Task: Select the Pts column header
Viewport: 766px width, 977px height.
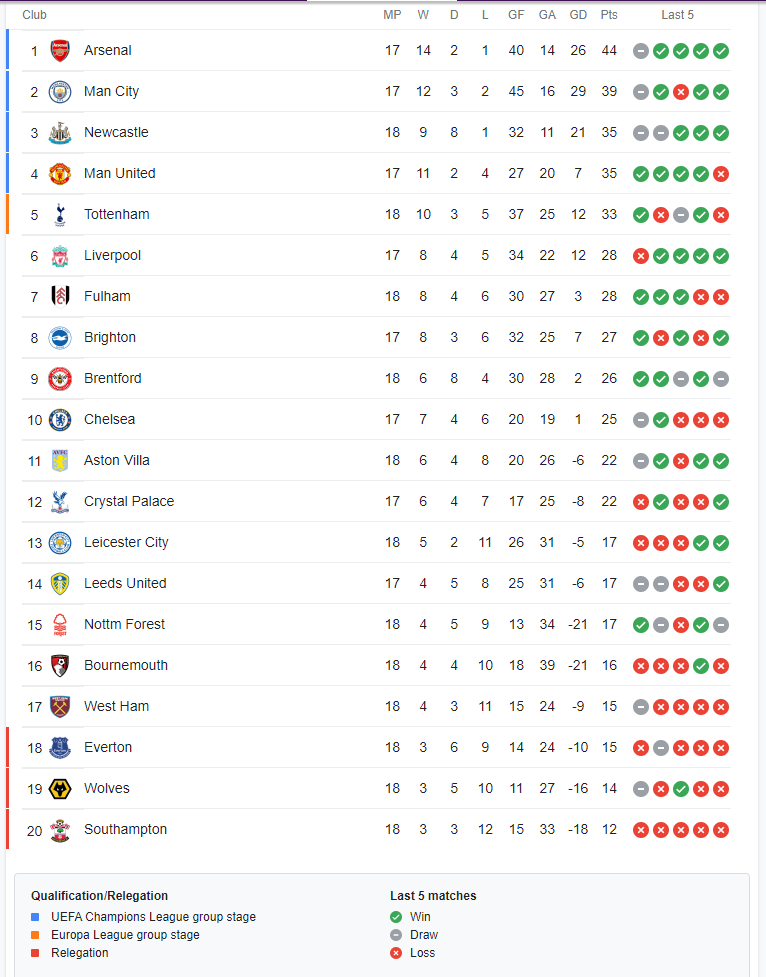Action: [609, 15]
